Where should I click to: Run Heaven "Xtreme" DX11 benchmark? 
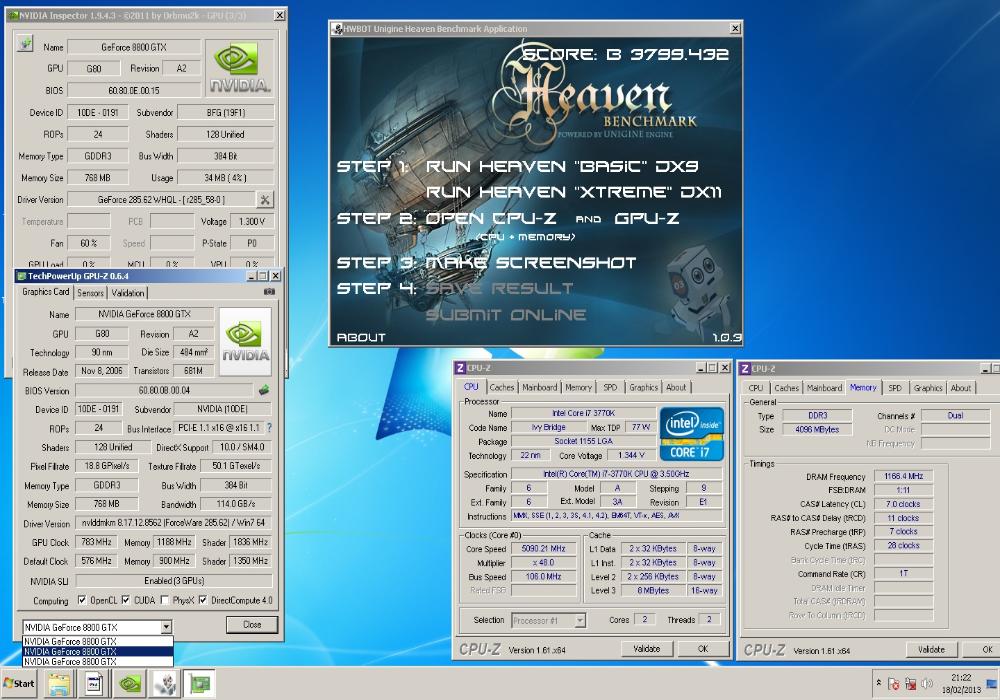point(574,192)
